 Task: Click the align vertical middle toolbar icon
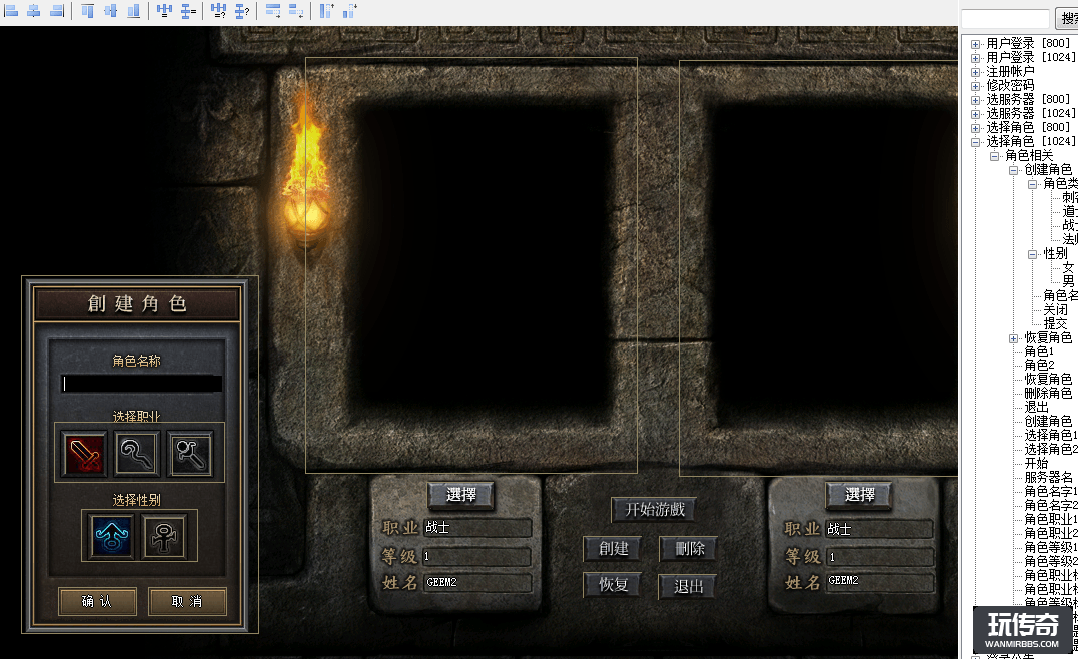pos(111,10)
